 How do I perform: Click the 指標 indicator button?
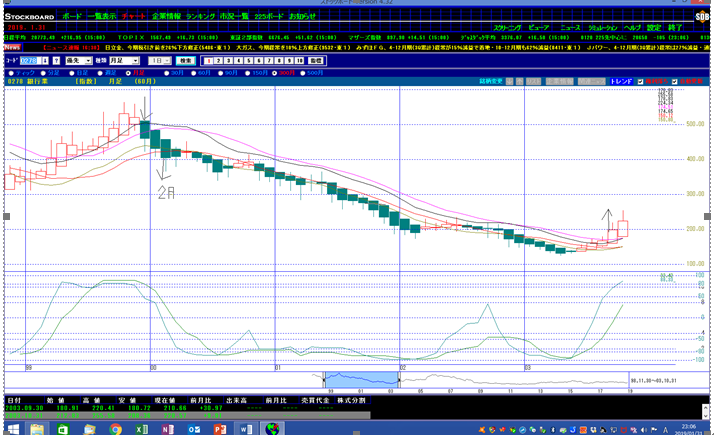(x=316, y=61)
